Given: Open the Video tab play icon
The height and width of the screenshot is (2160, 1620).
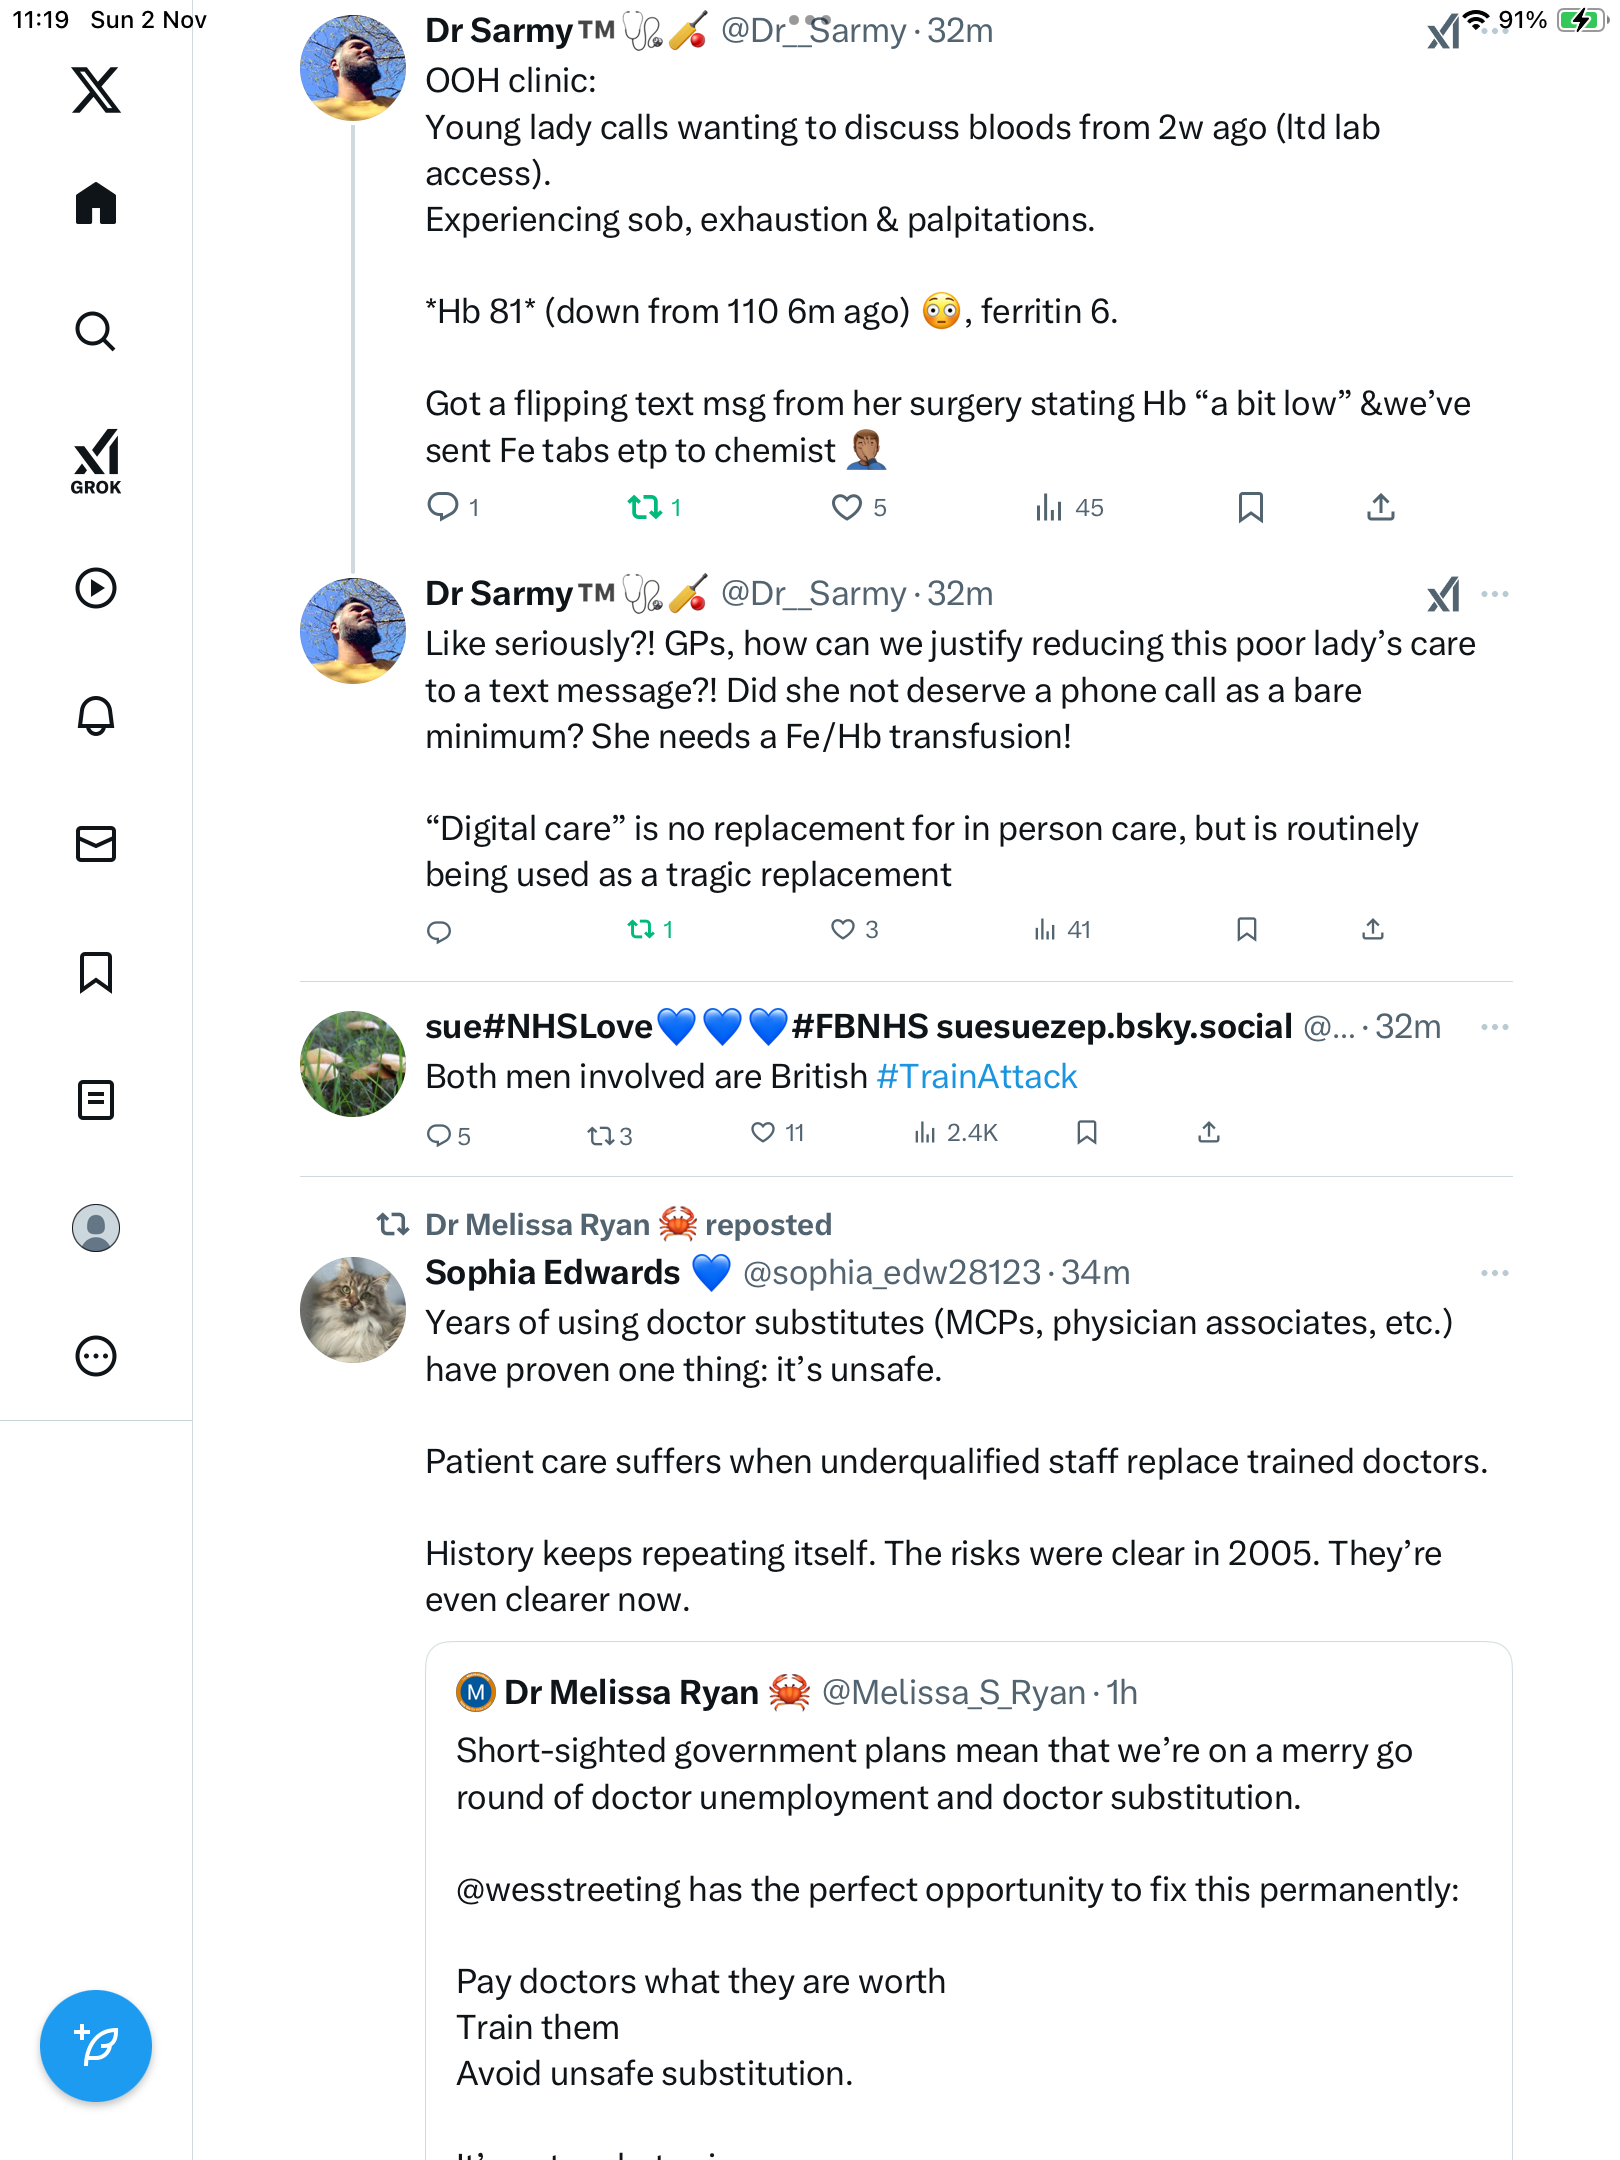Looking at the screenshot, I should (96, 588).
